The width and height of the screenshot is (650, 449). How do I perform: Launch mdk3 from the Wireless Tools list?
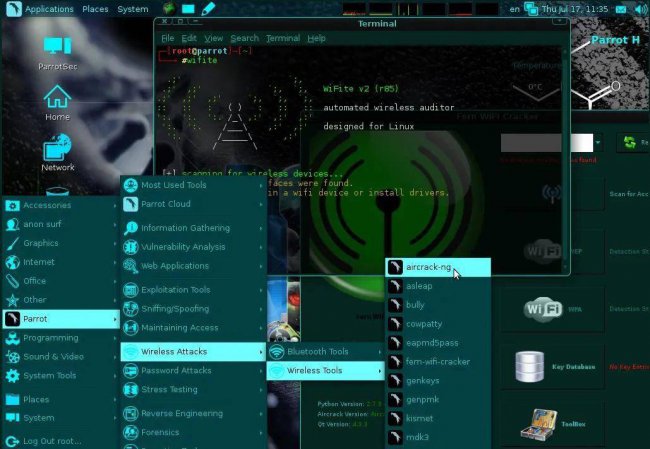click(x=438, y=437)
